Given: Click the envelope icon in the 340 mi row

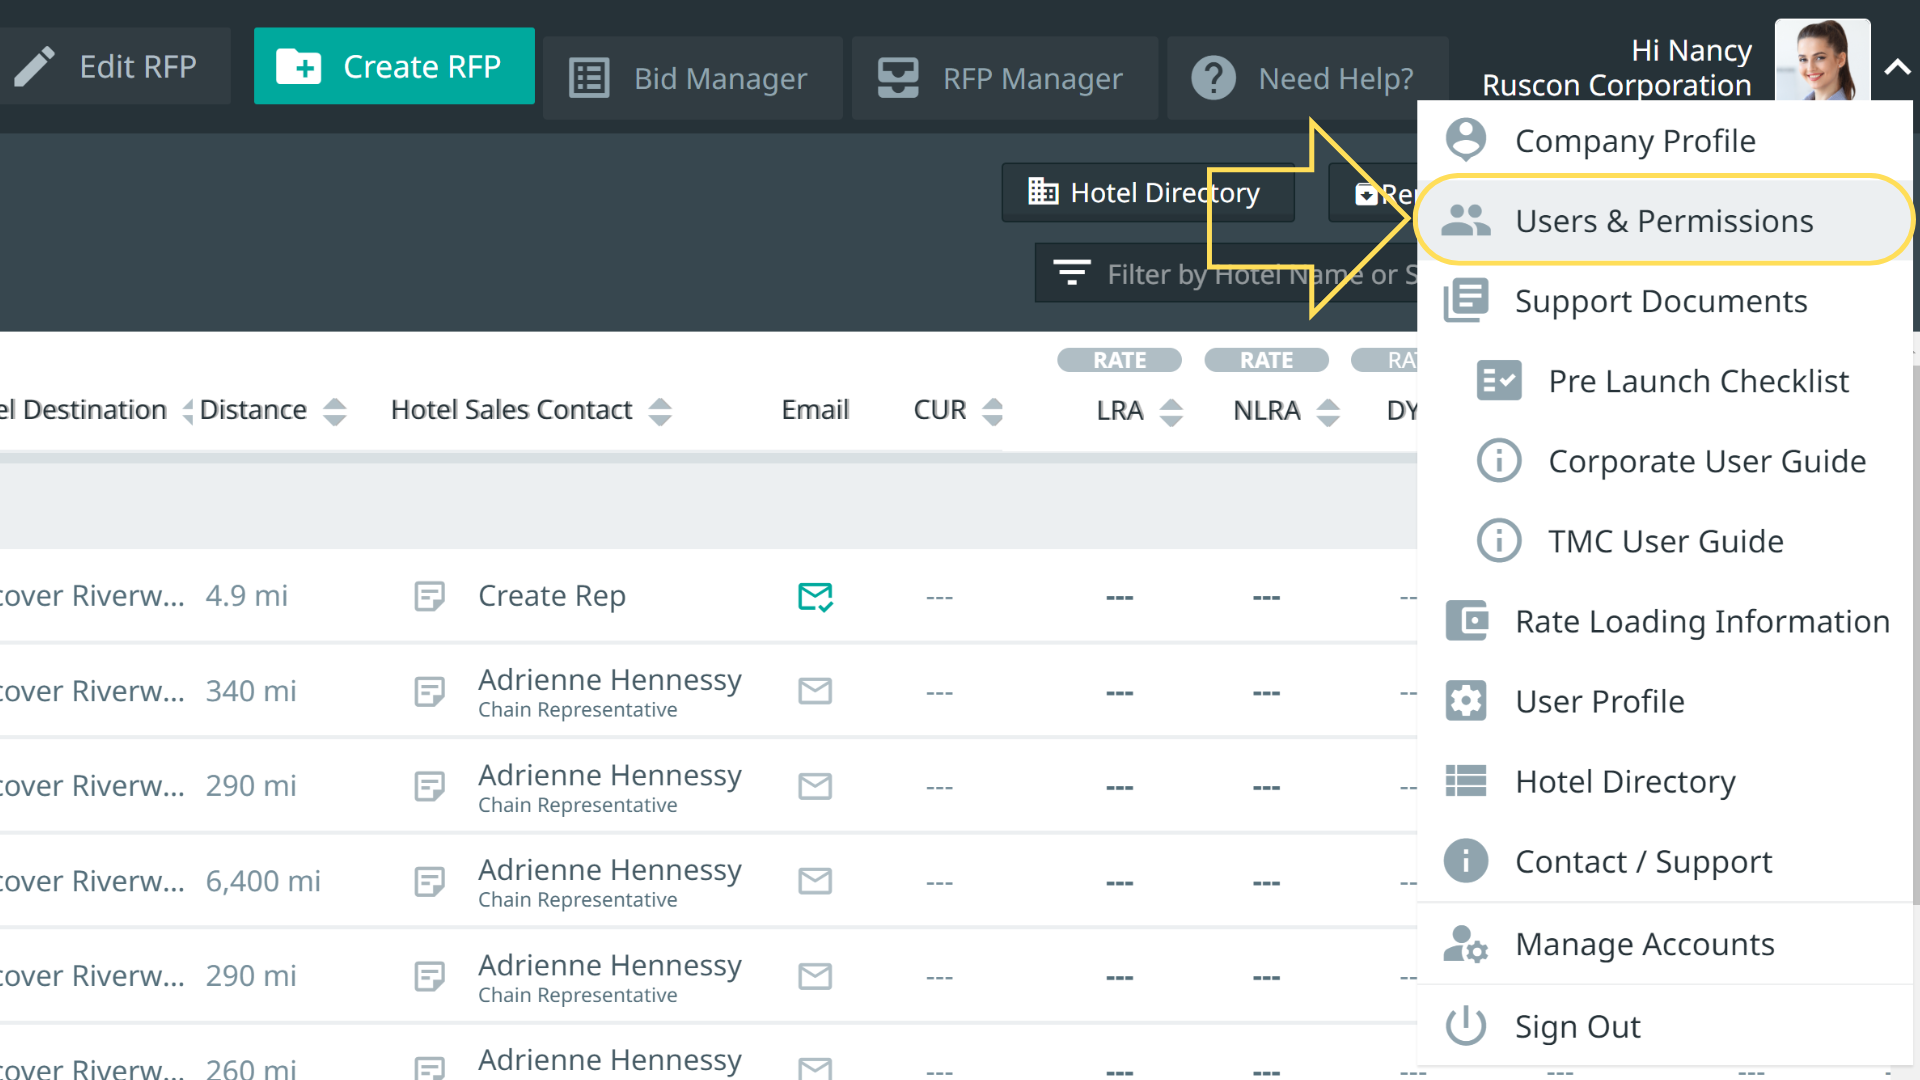Looking at the screenshot, I should point(815,691).
